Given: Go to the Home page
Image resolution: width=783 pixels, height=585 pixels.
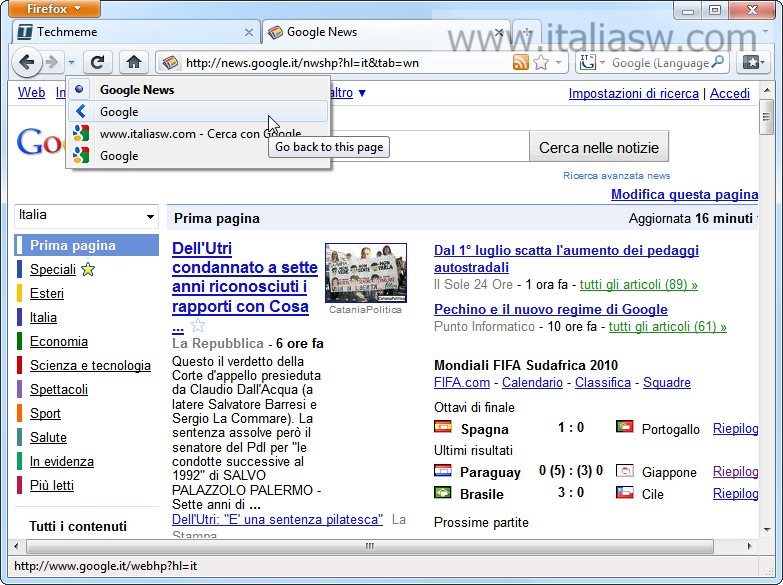Looking at the screenshot, I should click(134, 62).
